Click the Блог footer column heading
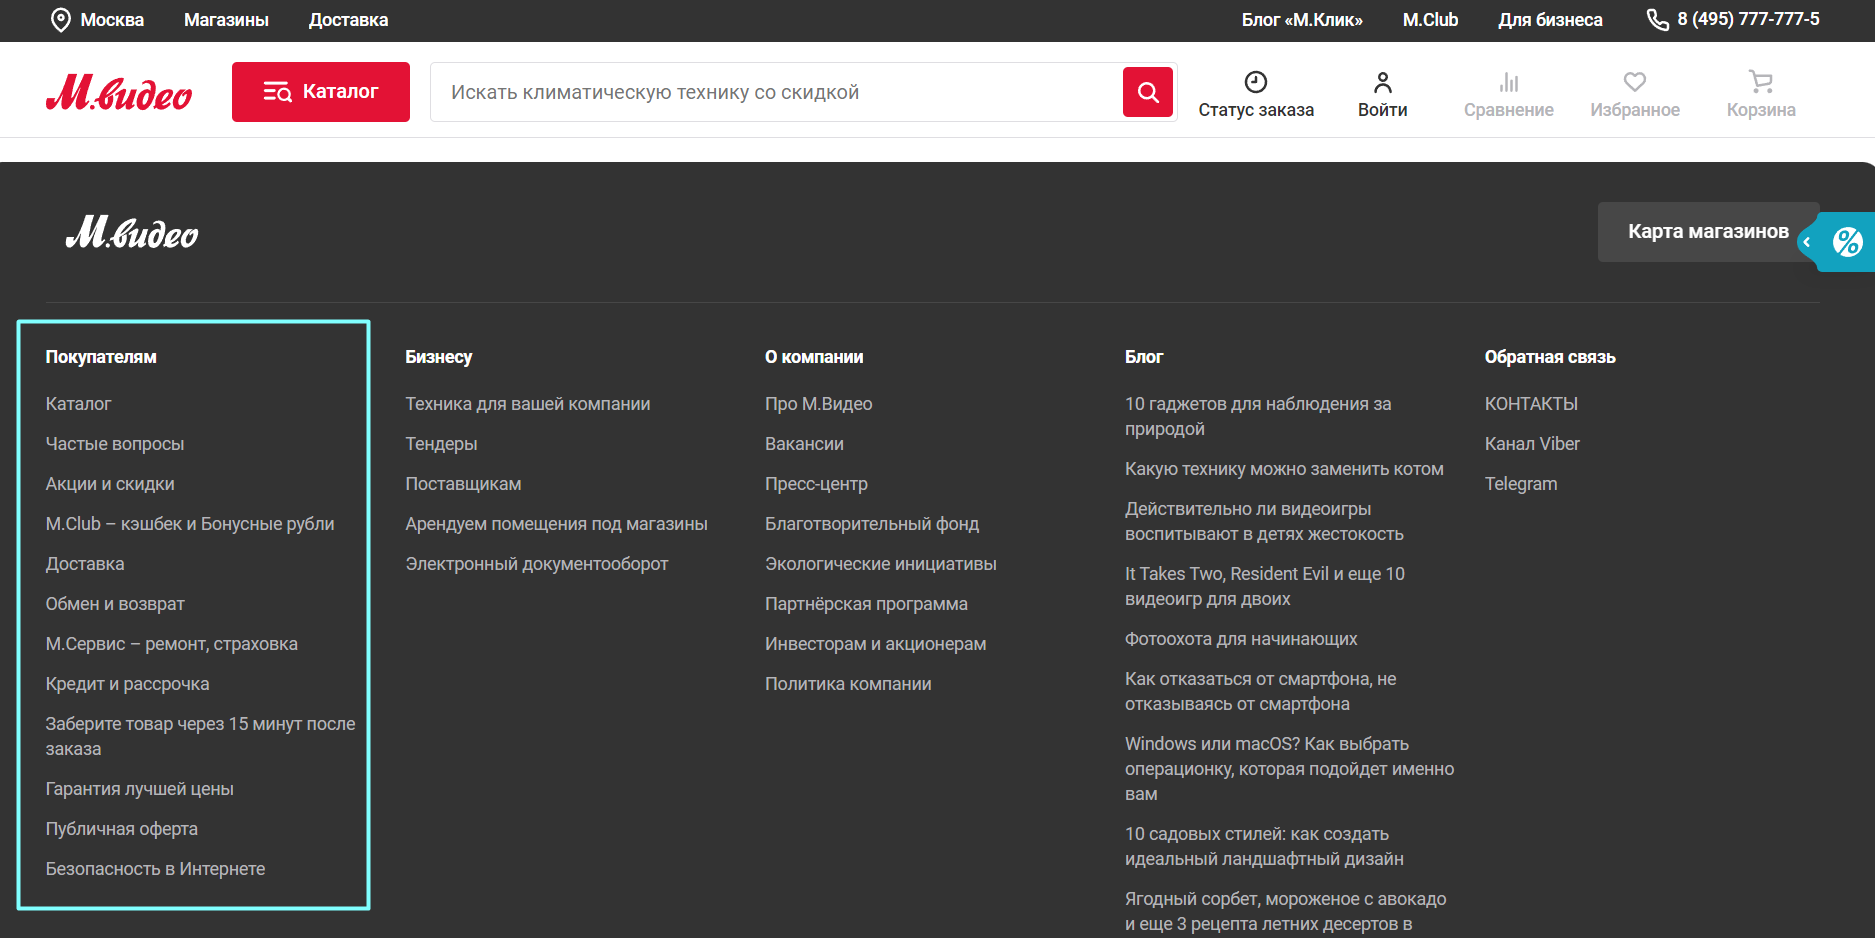 point(1144,357)
